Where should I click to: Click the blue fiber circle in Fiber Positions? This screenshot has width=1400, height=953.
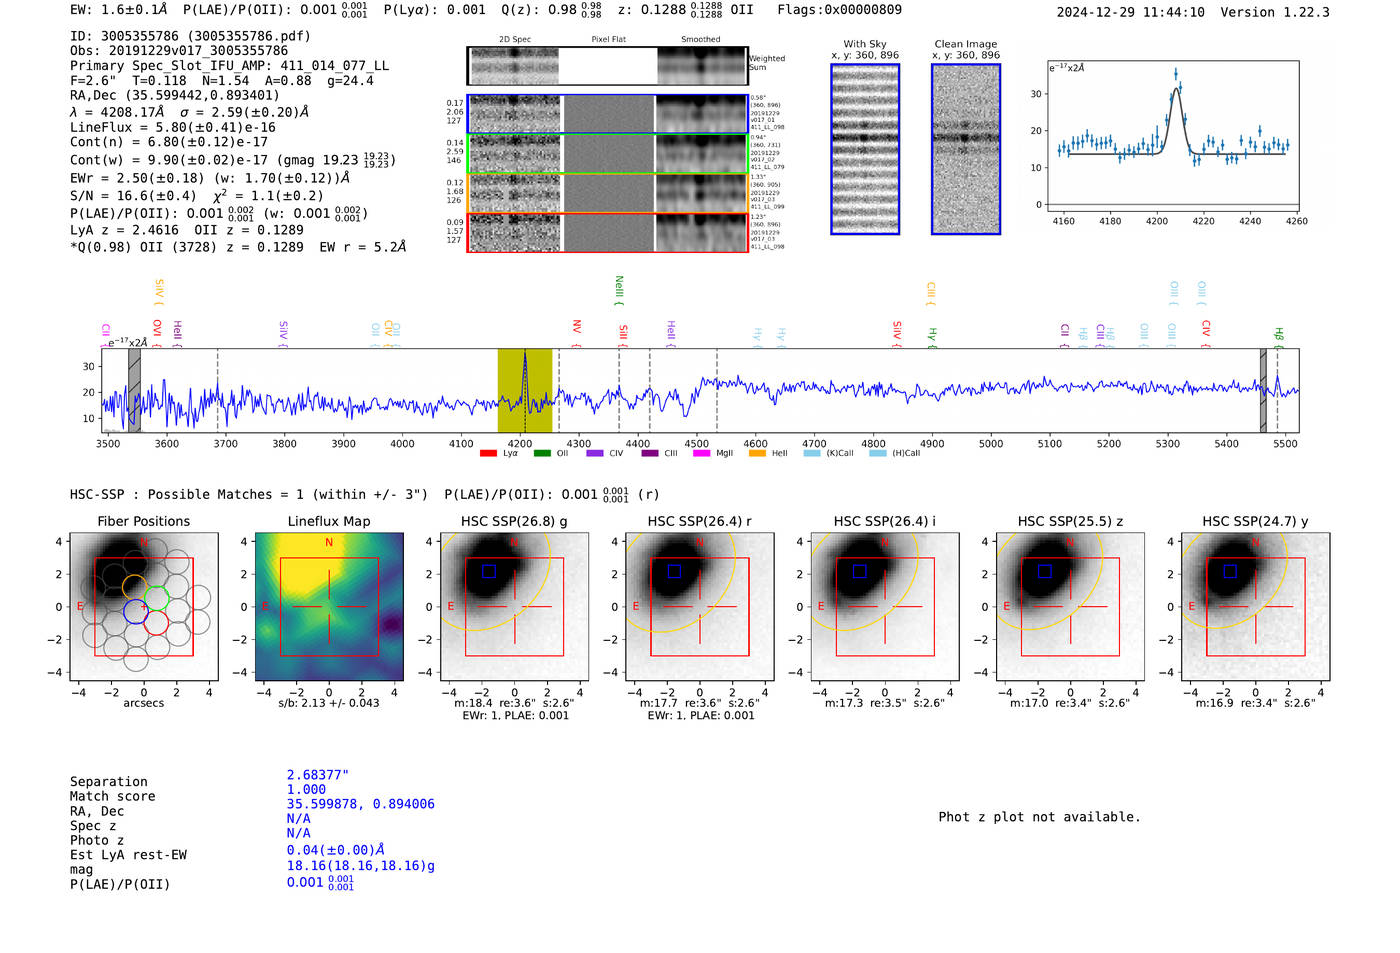[x=134, y=610]
